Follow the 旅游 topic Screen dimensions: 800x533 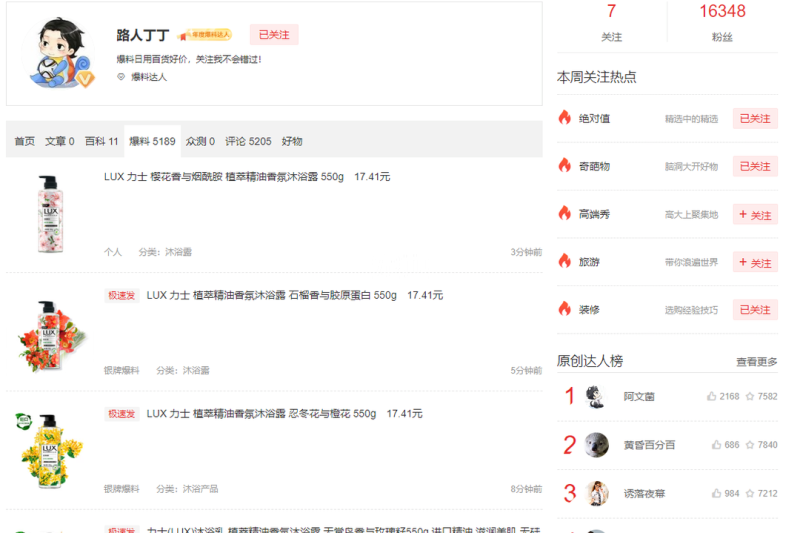[755, 262]
